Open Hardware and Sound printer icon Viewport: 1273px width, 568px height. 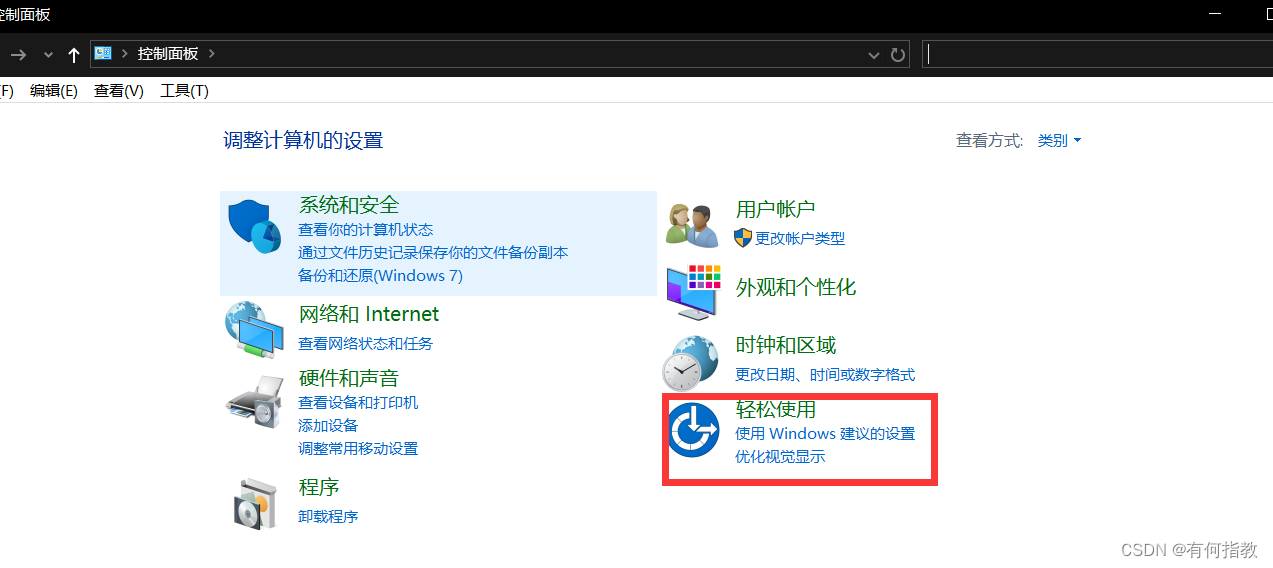[x=254, y=402]
